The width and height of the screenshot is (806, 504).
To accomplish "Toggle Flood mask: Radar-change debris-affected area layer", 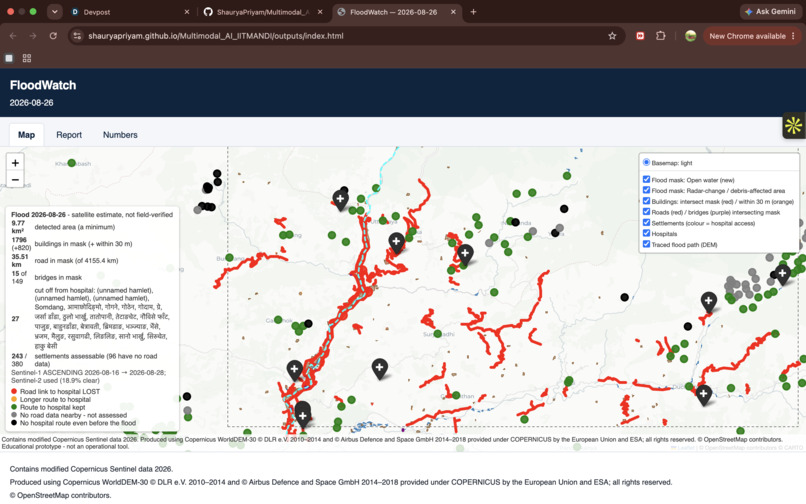I will coord(646,190).
